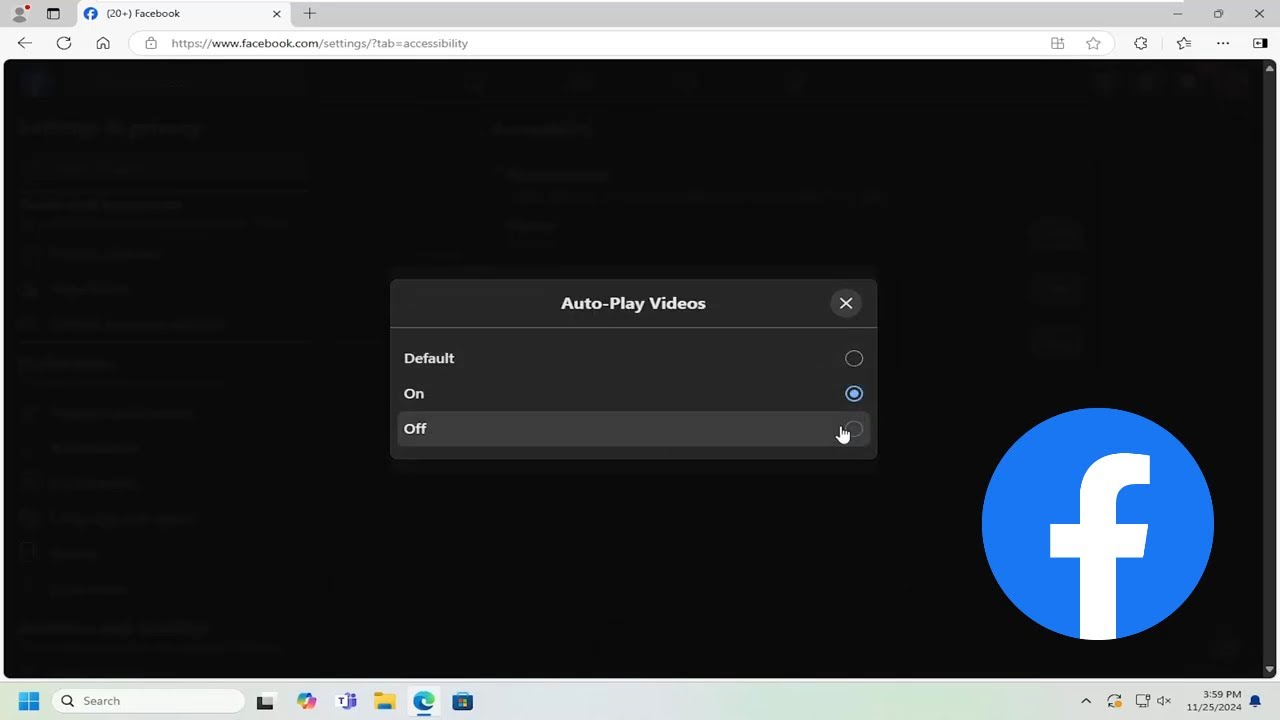The image size is (1280, 720).
Task: Open the favorites list
Action: point(1184,43)
